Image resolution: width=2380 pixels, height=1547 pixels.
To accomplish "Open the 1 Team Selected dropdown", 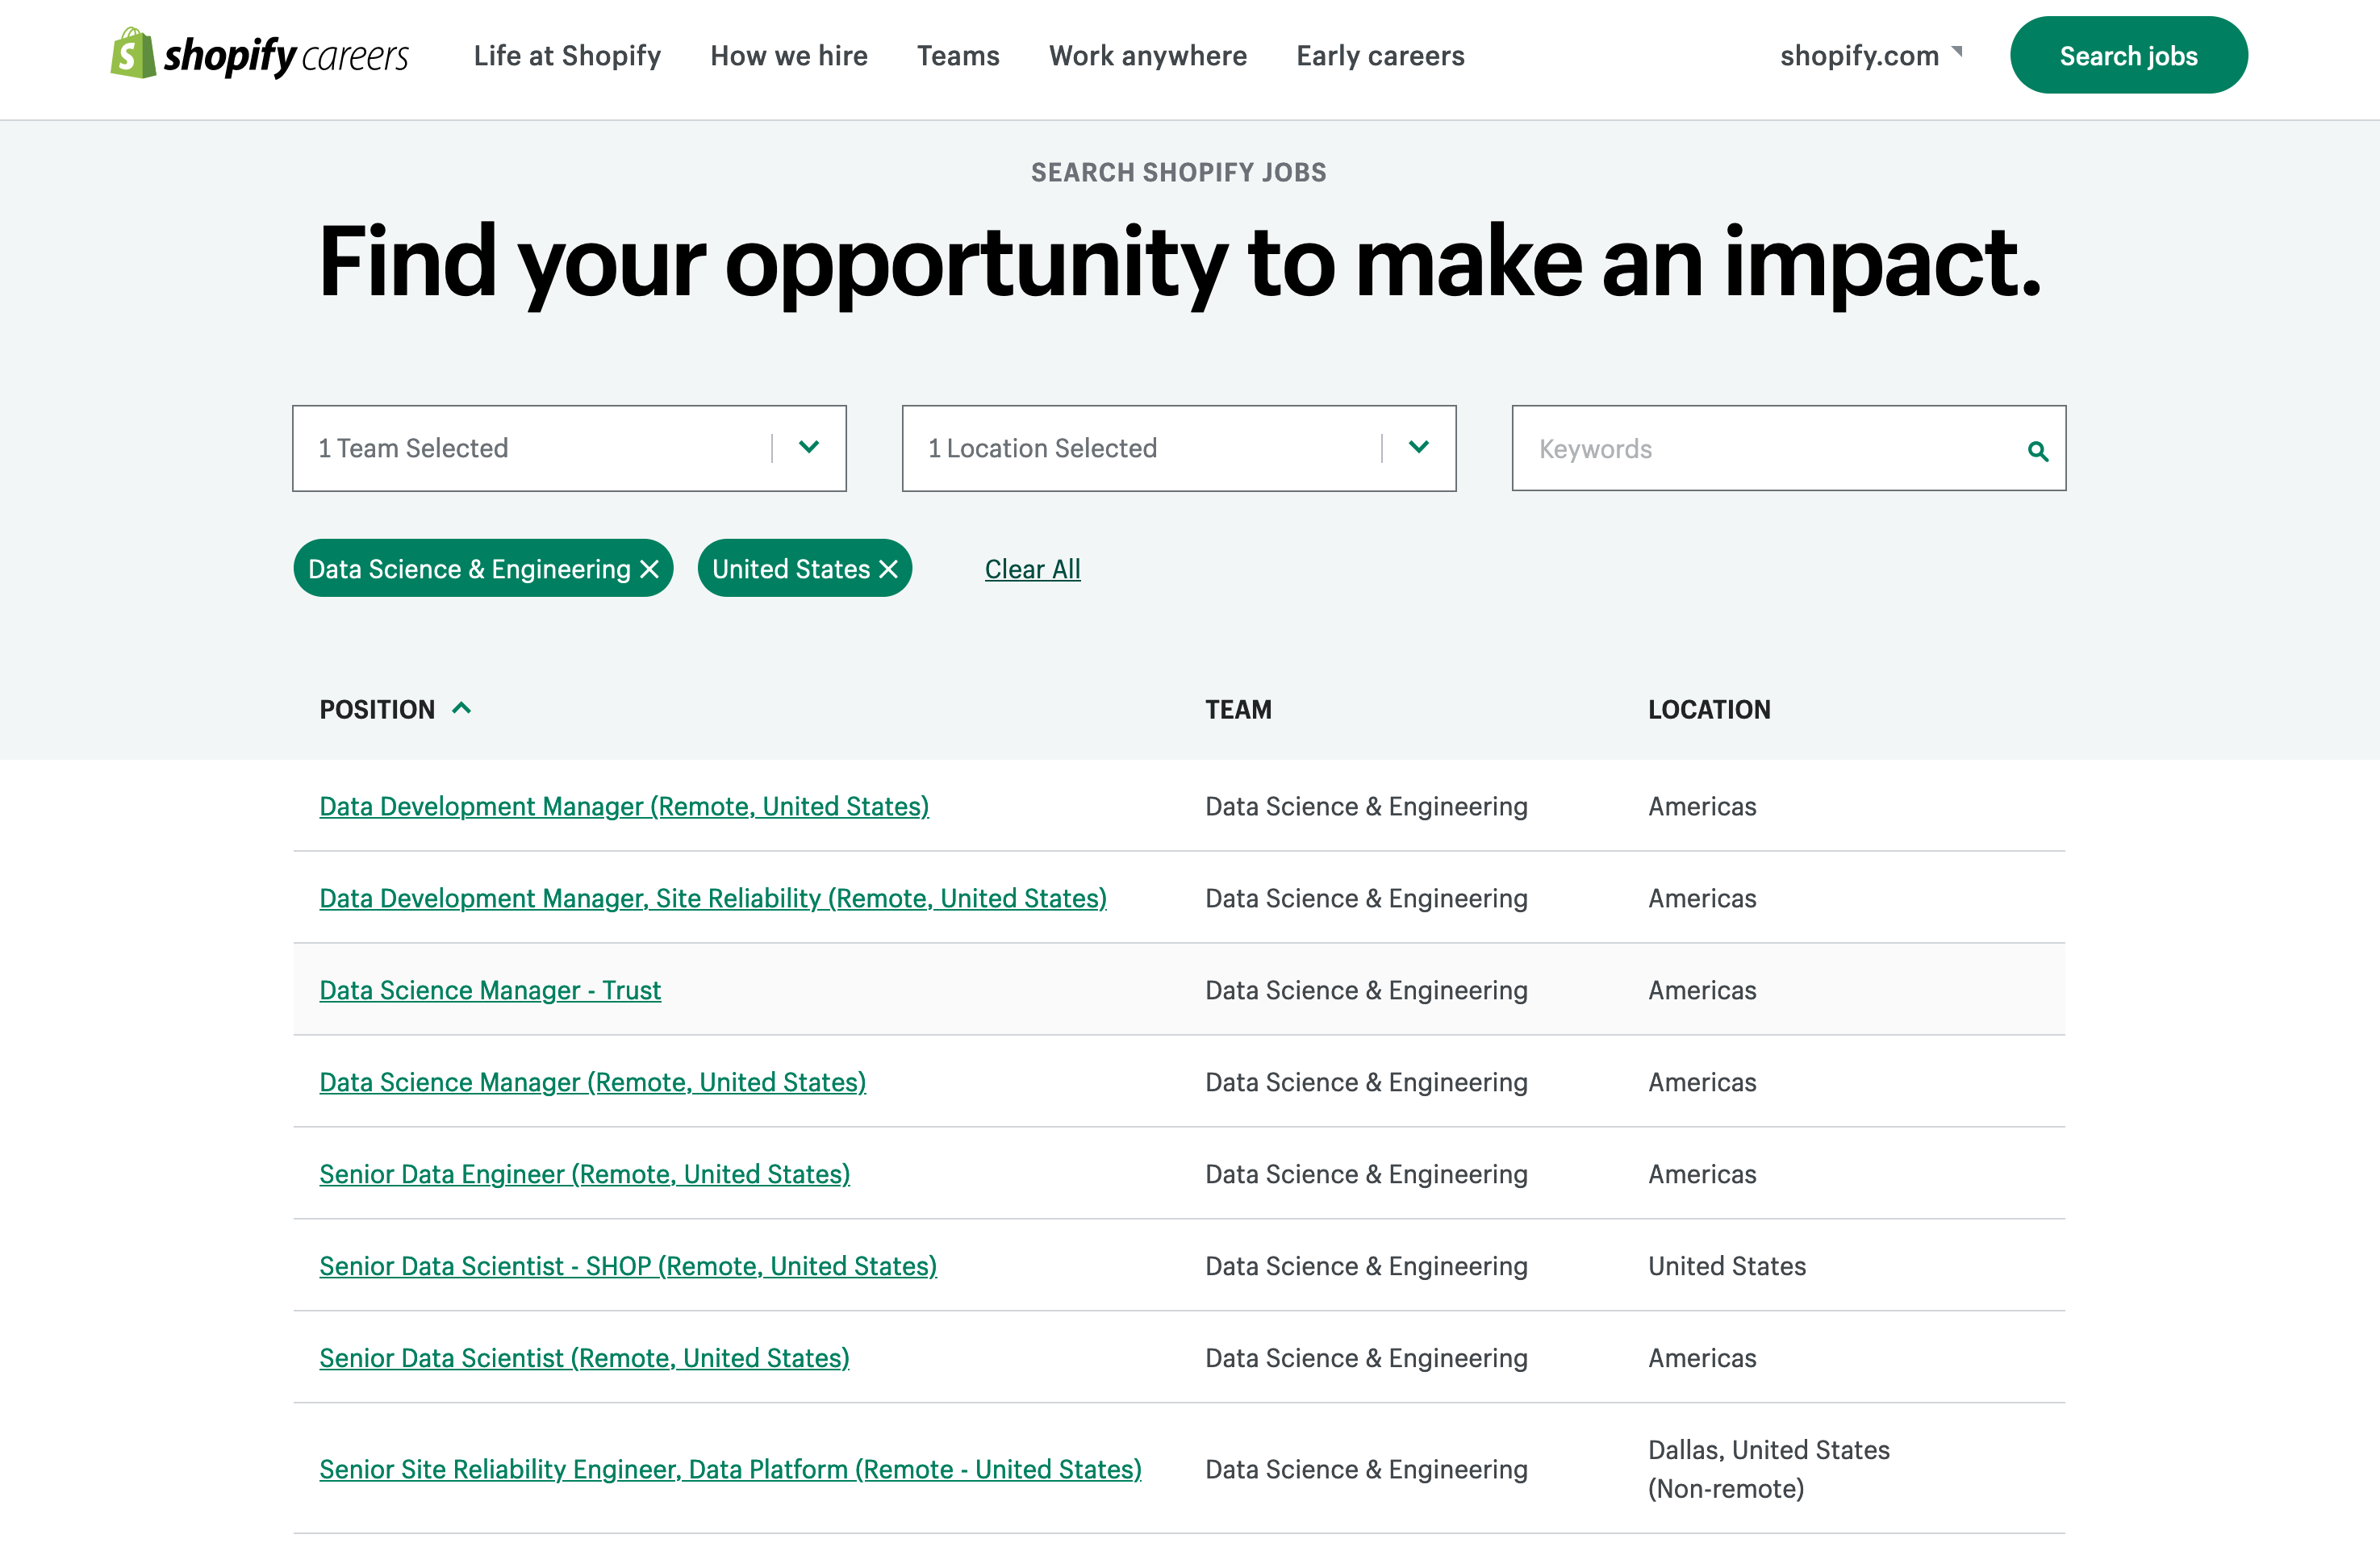I will 530,448.
